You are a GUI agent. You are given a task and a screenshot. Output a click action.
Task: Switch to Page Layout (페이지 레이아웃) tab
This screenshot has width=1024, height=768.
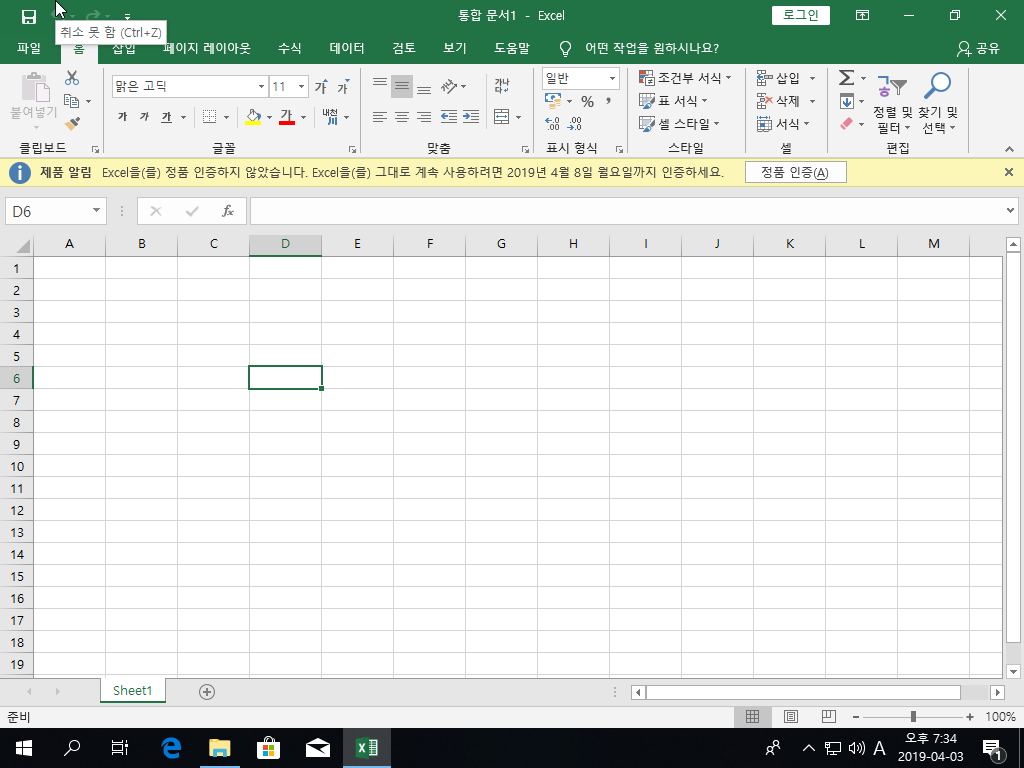click(206, 48)
